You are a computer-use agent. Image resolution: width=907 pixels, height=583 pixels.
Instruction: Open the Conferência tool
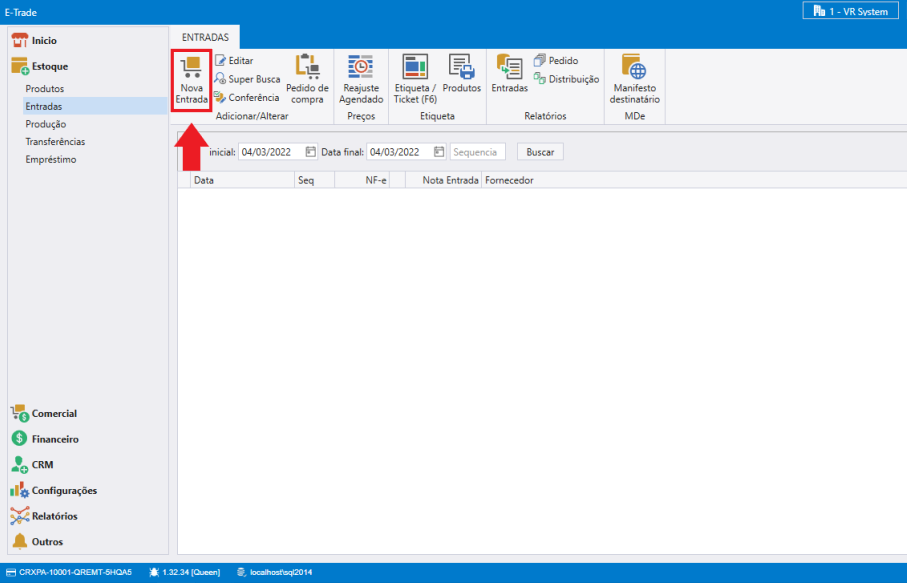coord(246,97)
